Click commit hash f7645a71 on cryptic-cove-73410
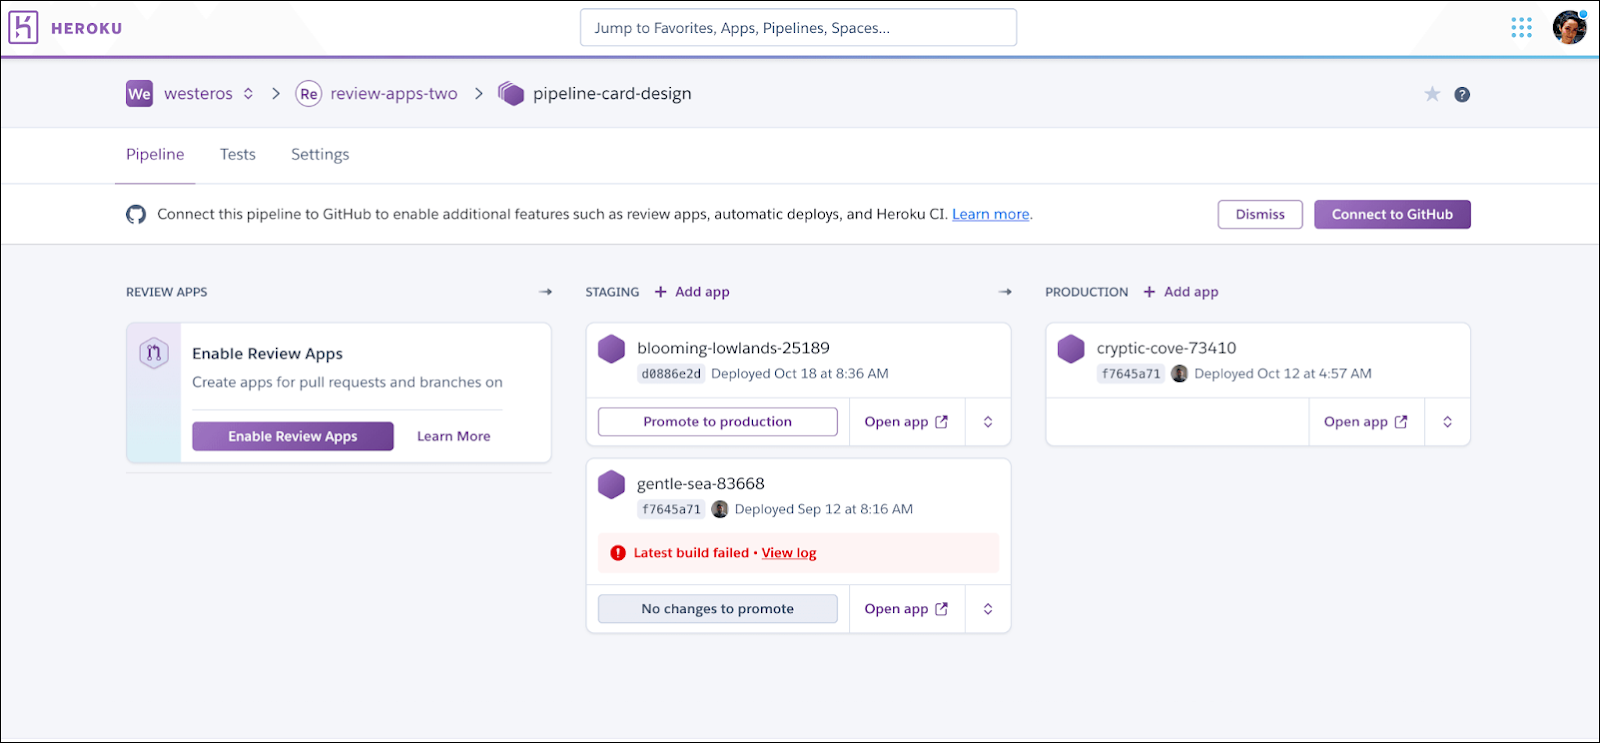The width and height of the screenshot is (1600, 743). [1131, 374]
